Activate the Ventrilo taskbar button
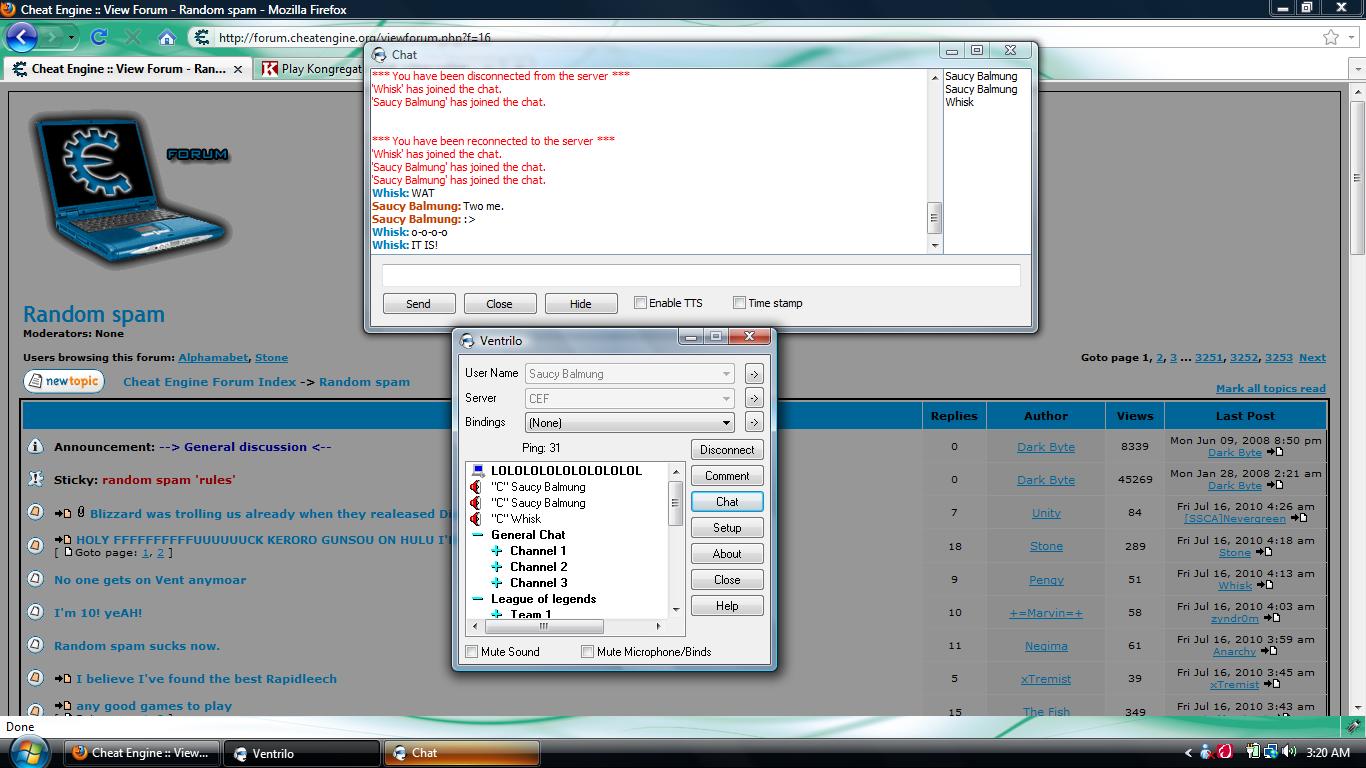1366x768 pixels. [302, 753]
